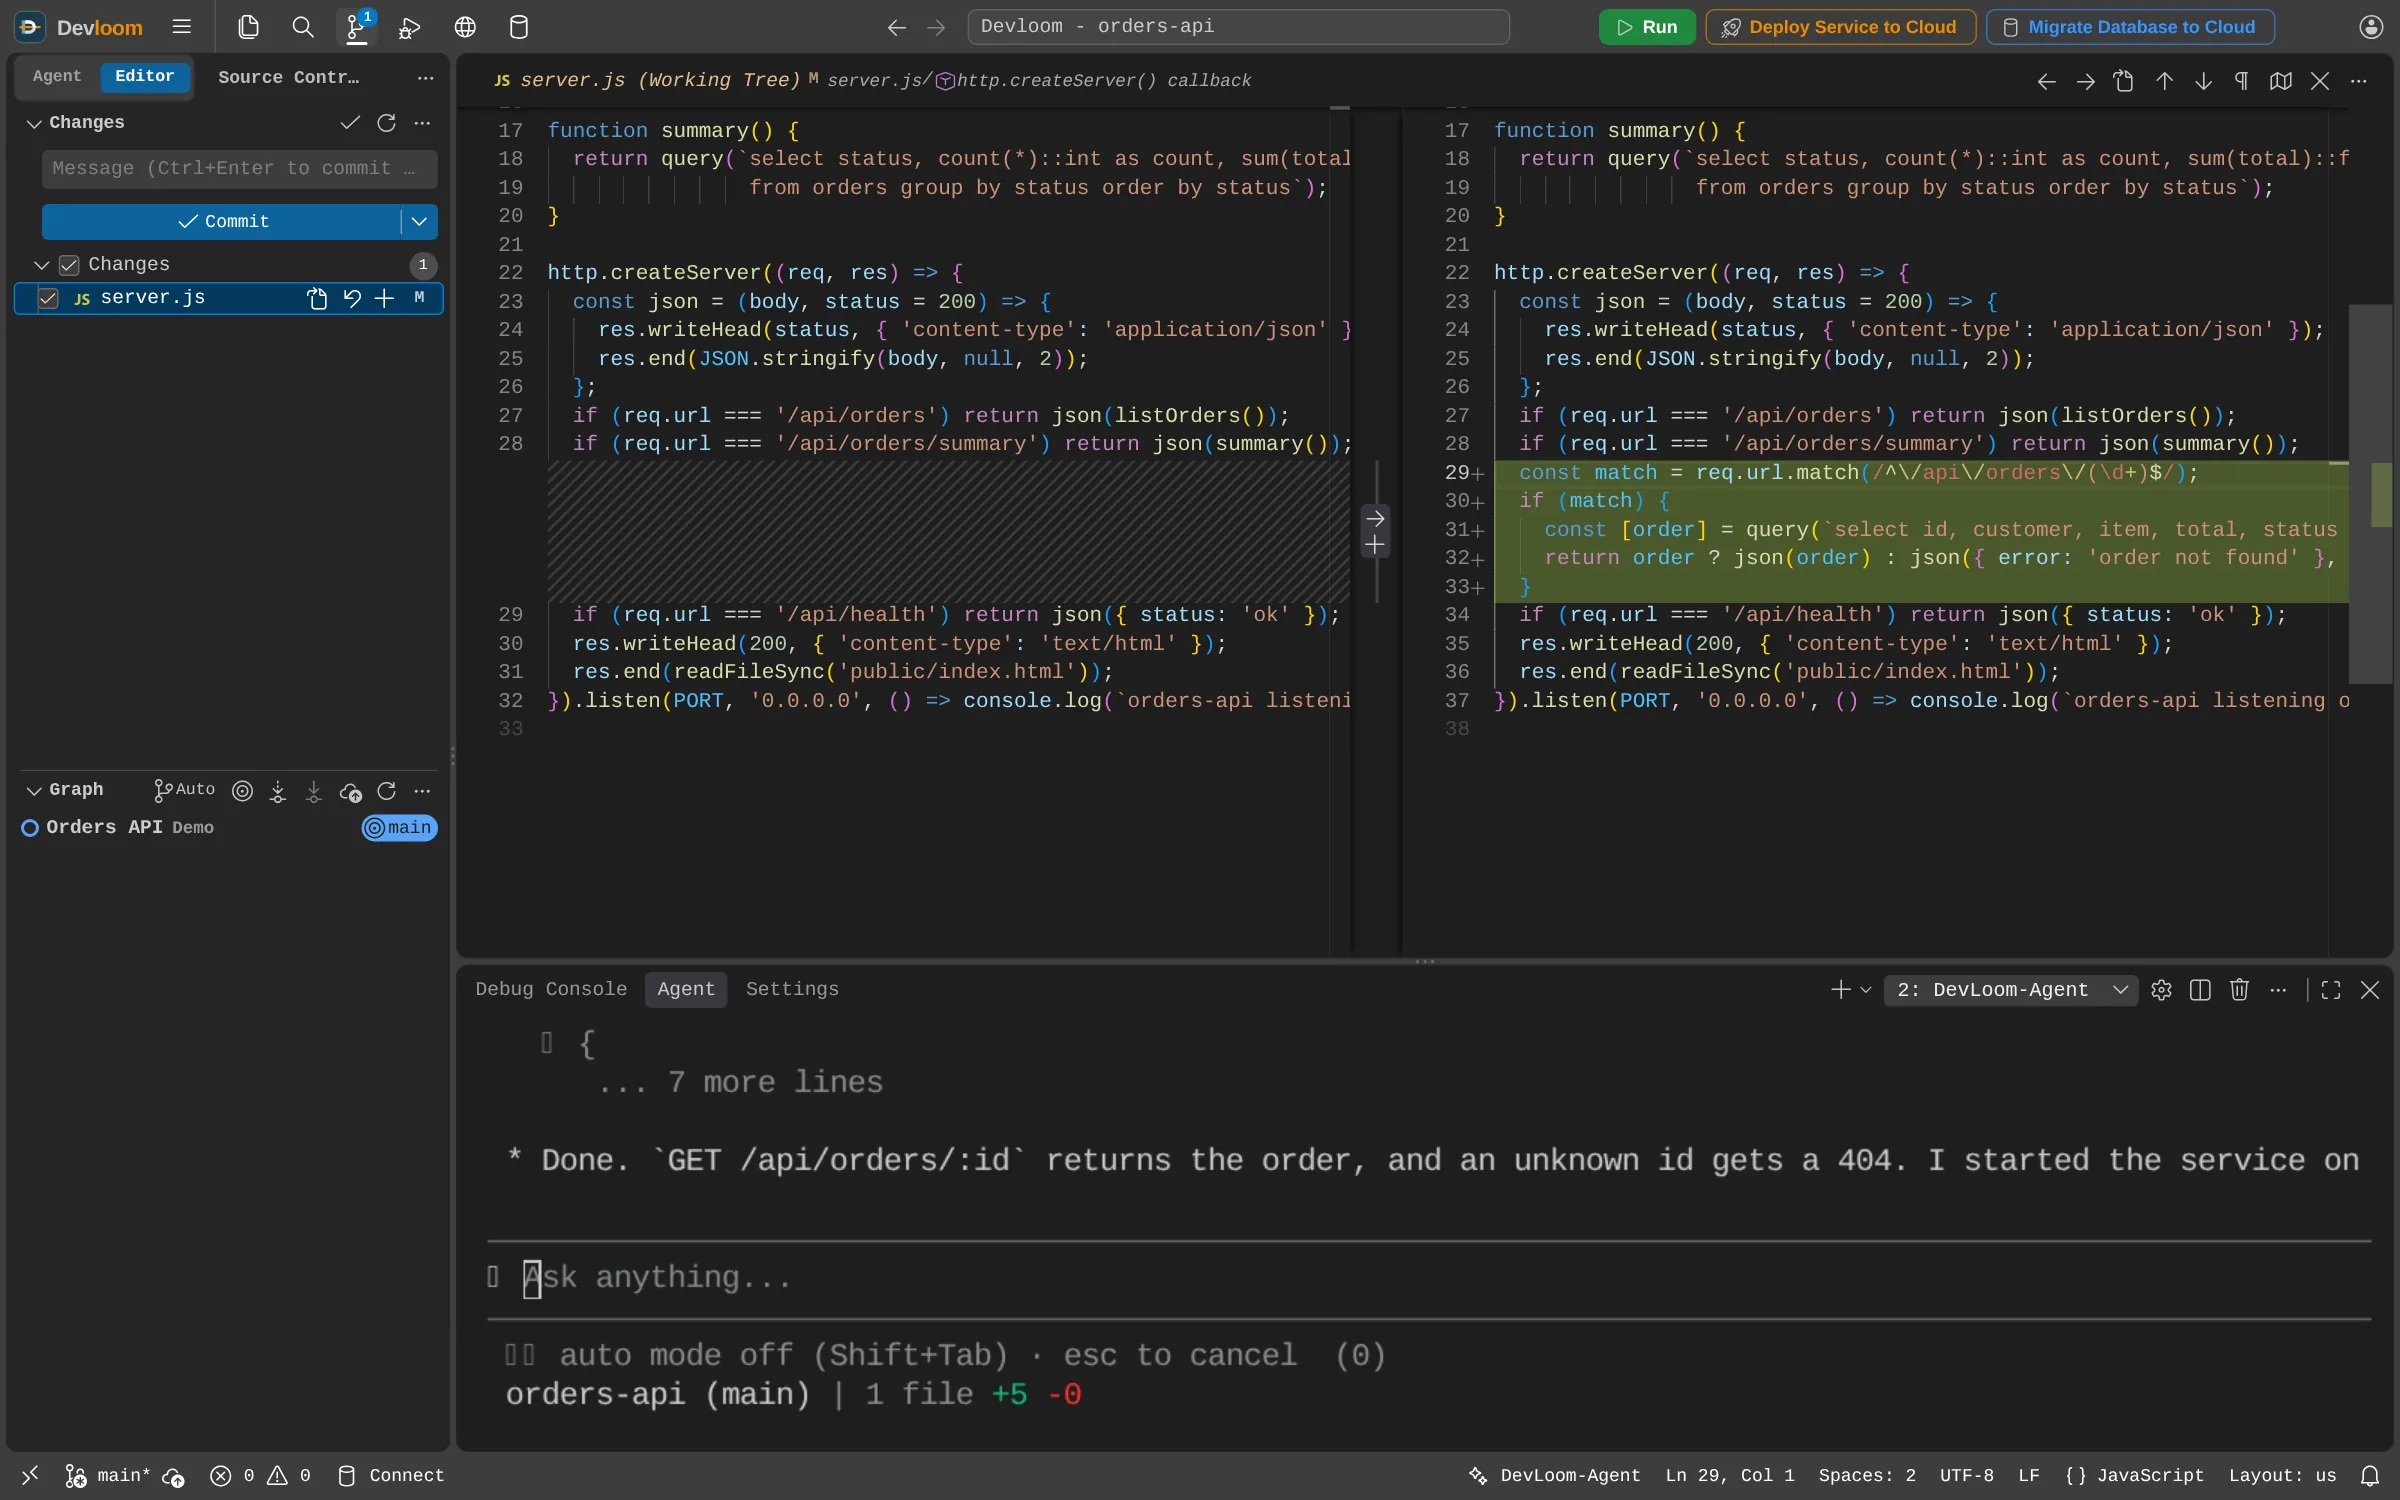
Task: Open the database icon in top bar
Action: tap(519, 27)
